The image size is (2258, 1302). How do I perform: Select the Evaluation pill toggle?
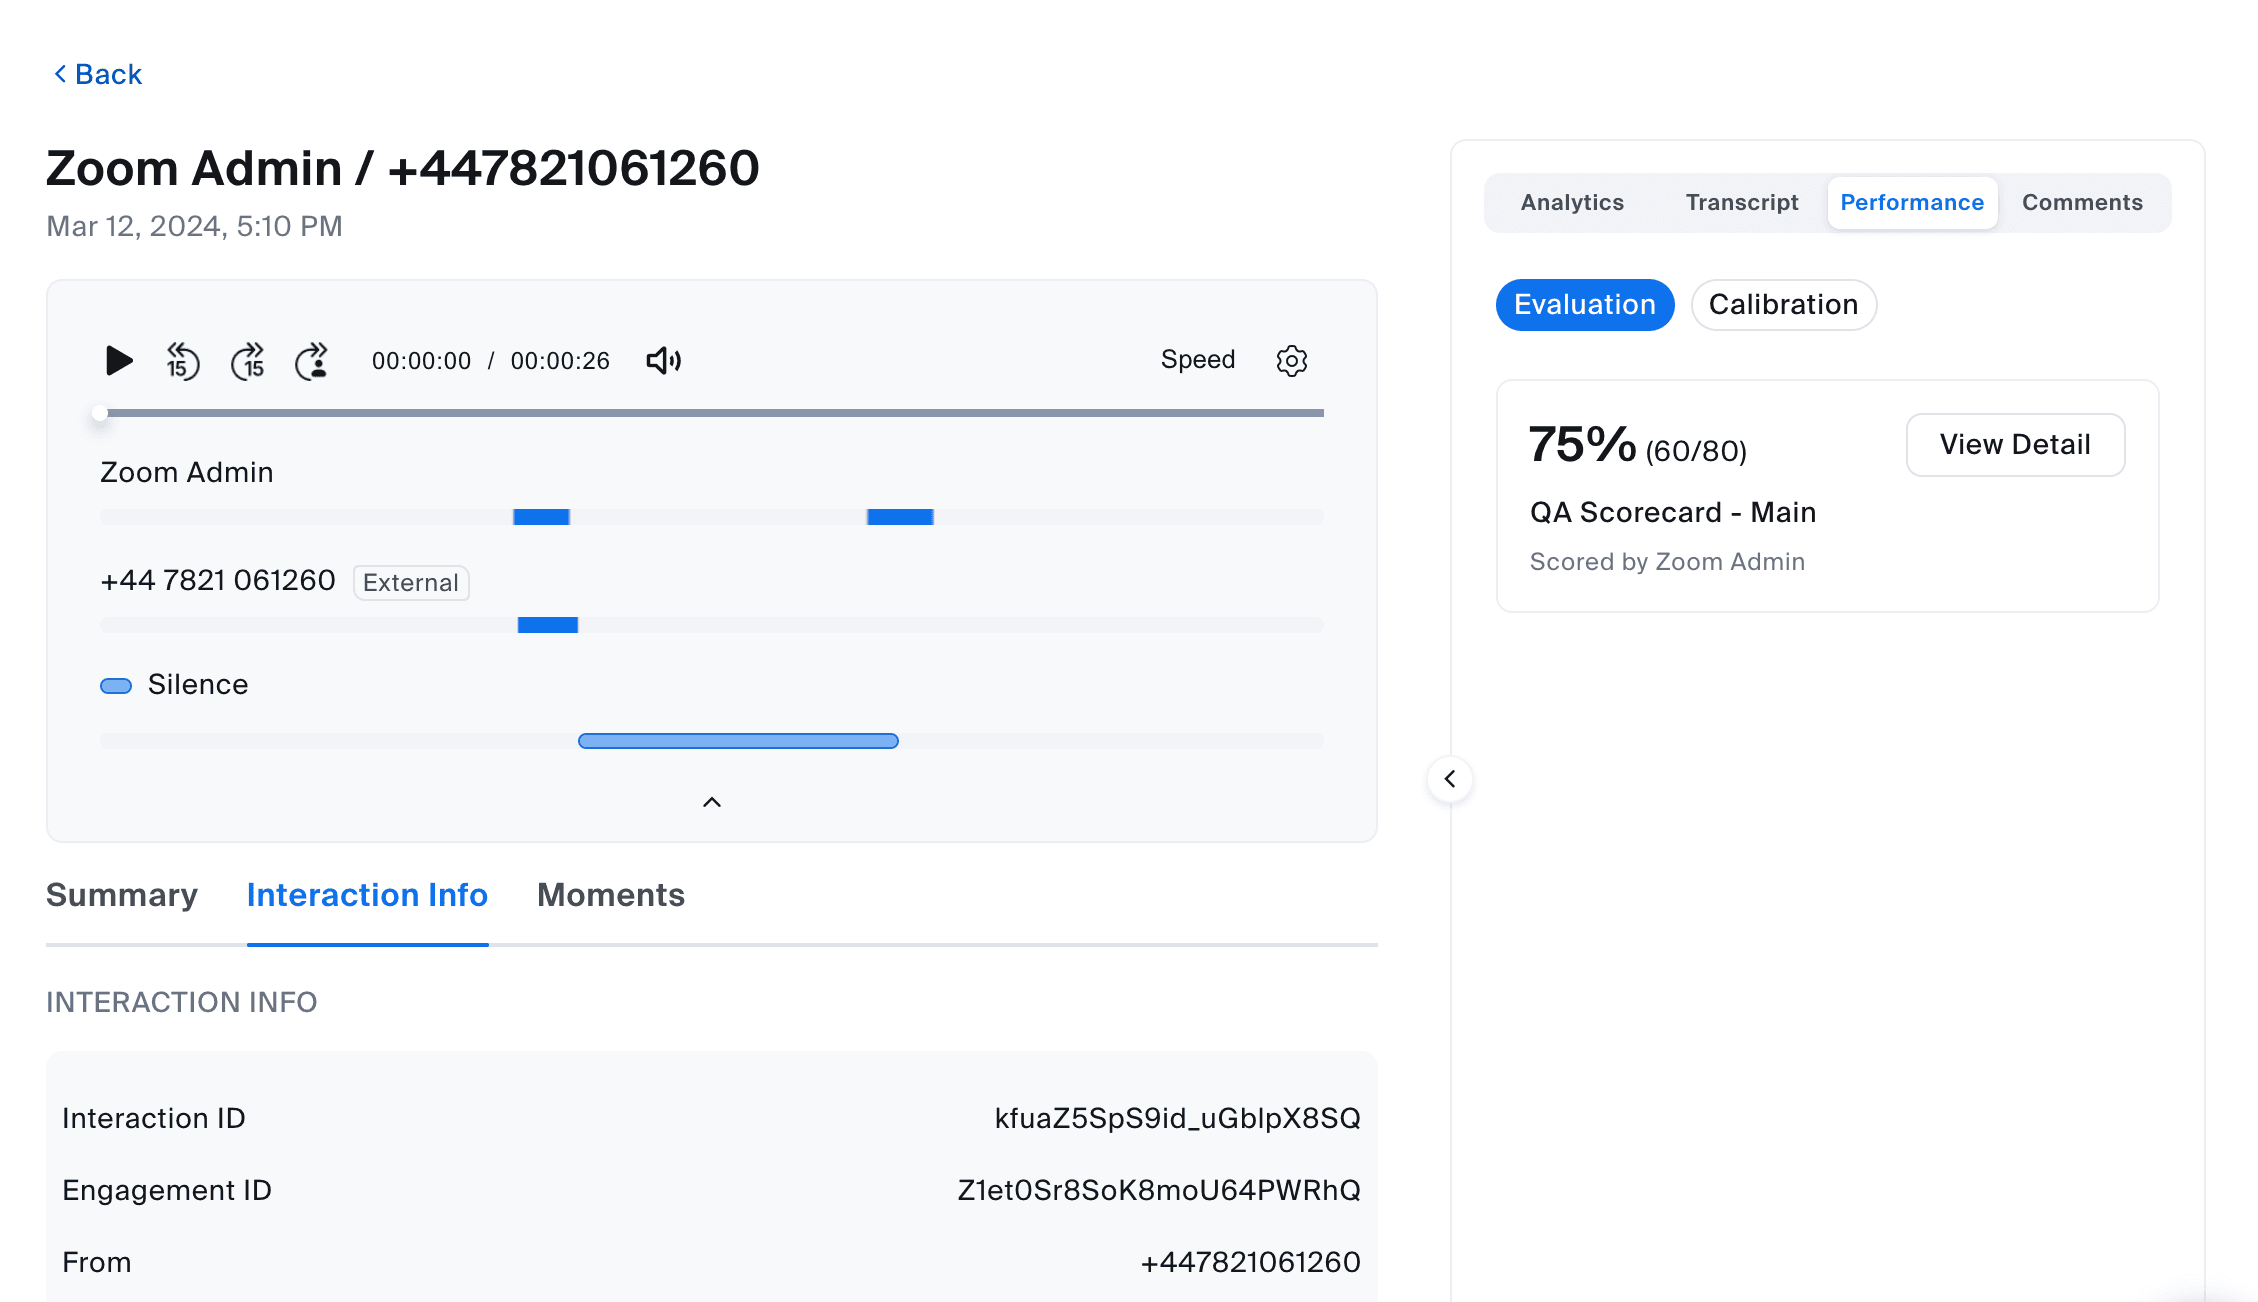click(1584, 305)
